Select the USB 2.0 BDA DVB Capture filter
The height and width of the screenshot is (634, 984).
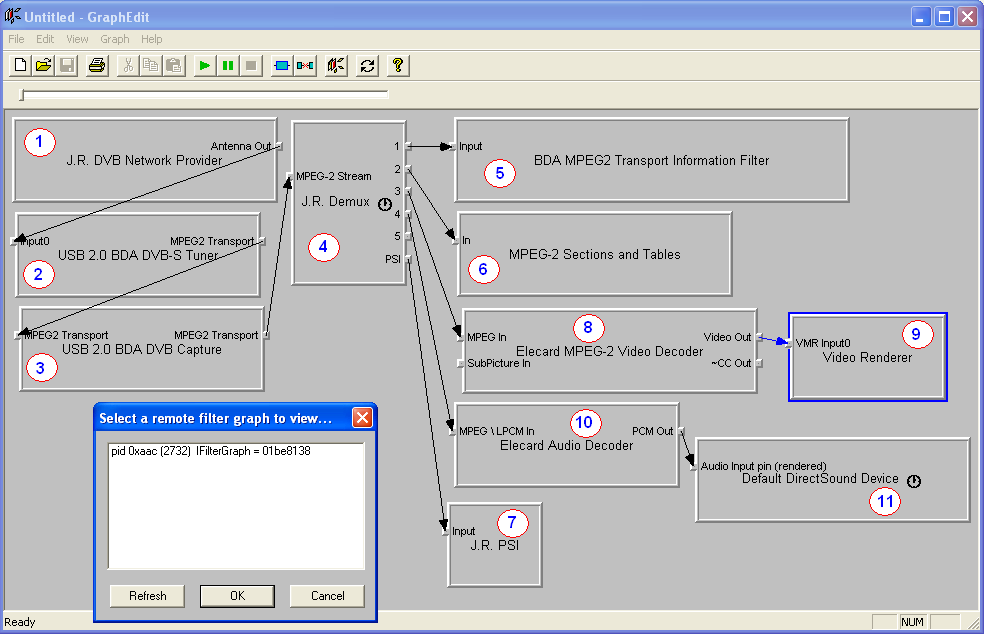point(142,350)
